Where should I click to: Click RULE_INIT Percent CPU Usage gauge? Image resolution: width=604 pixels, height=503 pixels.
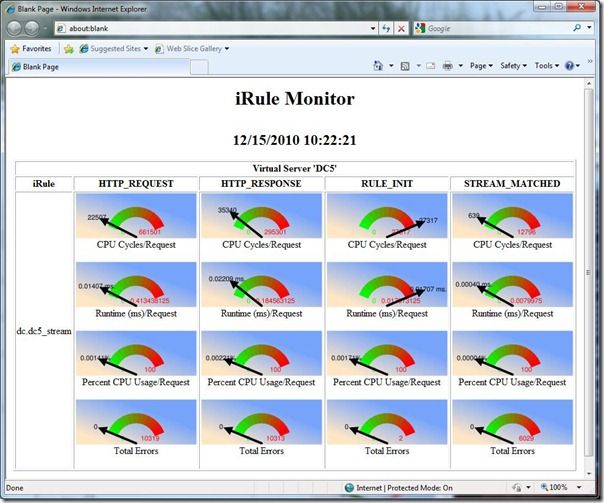click(x=387, y=353)
